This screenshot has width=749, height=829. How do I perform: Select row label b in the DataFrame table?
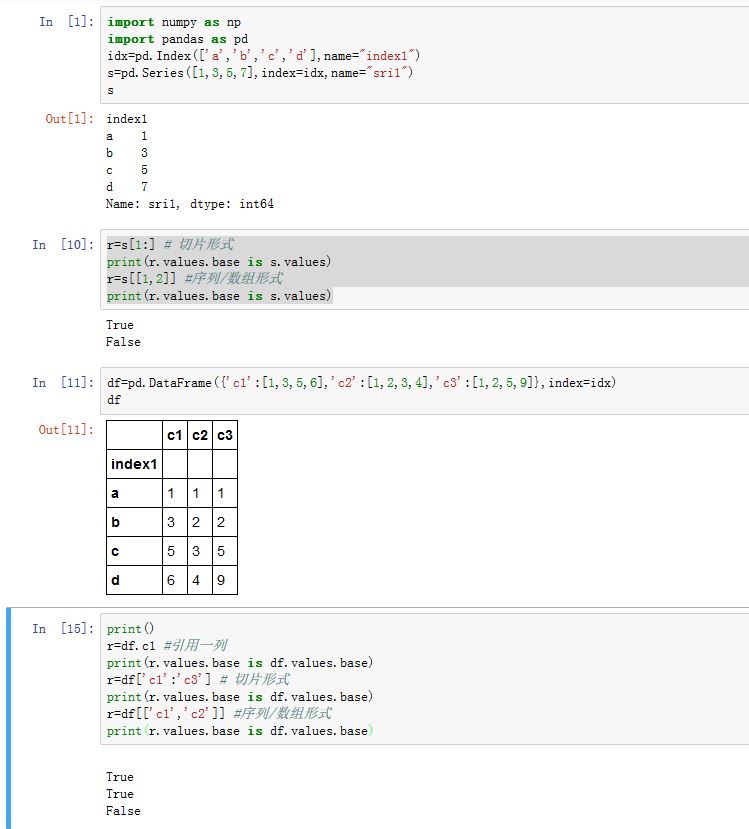115,522
